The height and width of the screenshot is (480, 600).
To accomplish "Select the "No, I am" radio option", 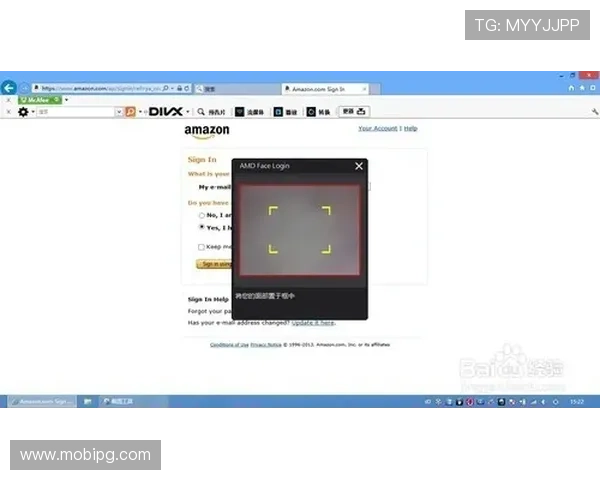I will [202, 215].
